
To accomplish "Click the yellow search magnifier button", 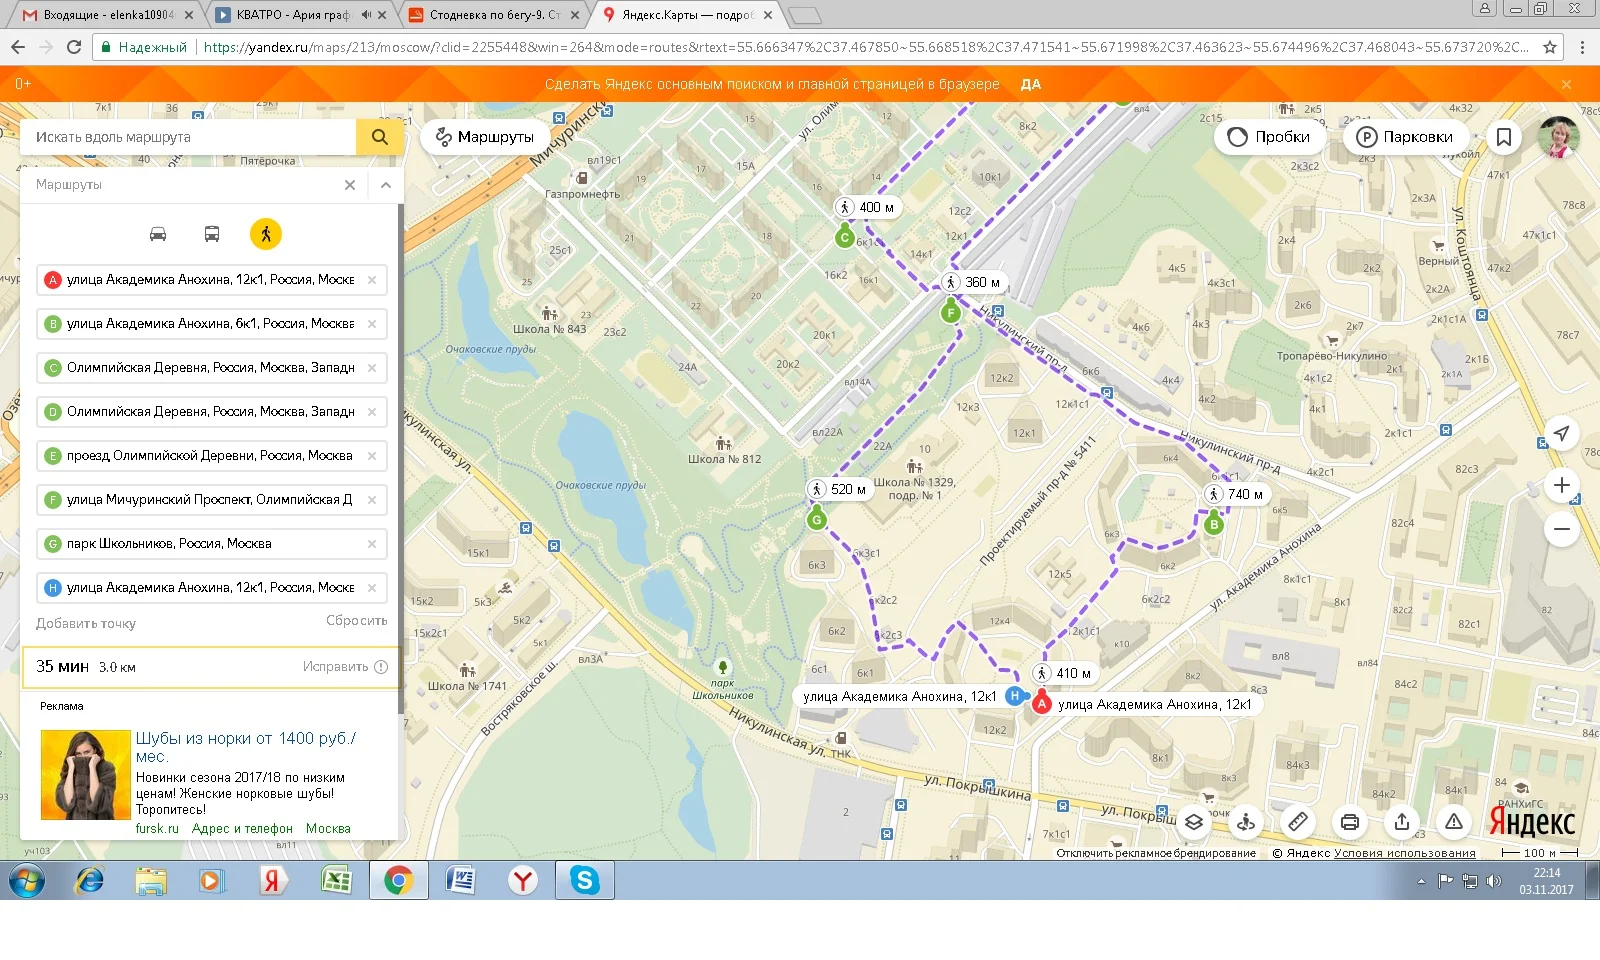I will click(379, 137).
